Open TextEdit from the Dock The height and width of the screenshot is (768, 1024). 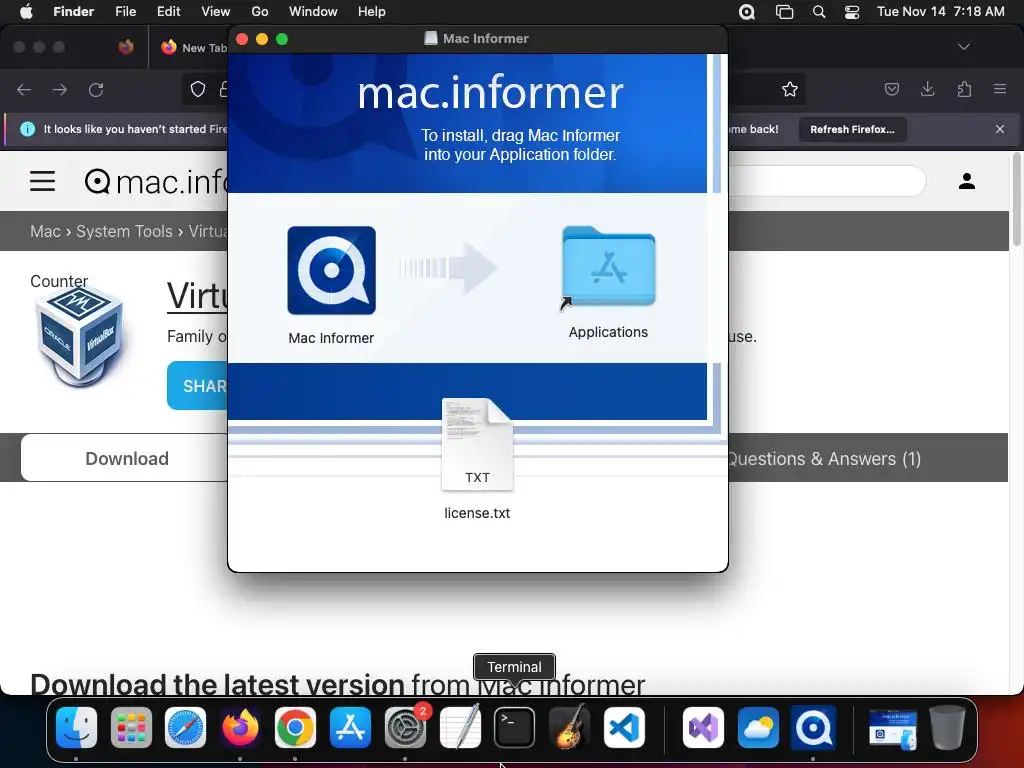tap(460, 727)
